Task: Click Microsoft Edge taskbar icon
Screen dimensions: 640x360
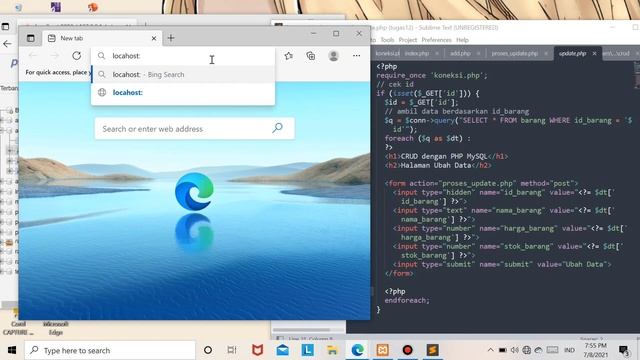Action: pyautogui.click(x=358, y=350)
